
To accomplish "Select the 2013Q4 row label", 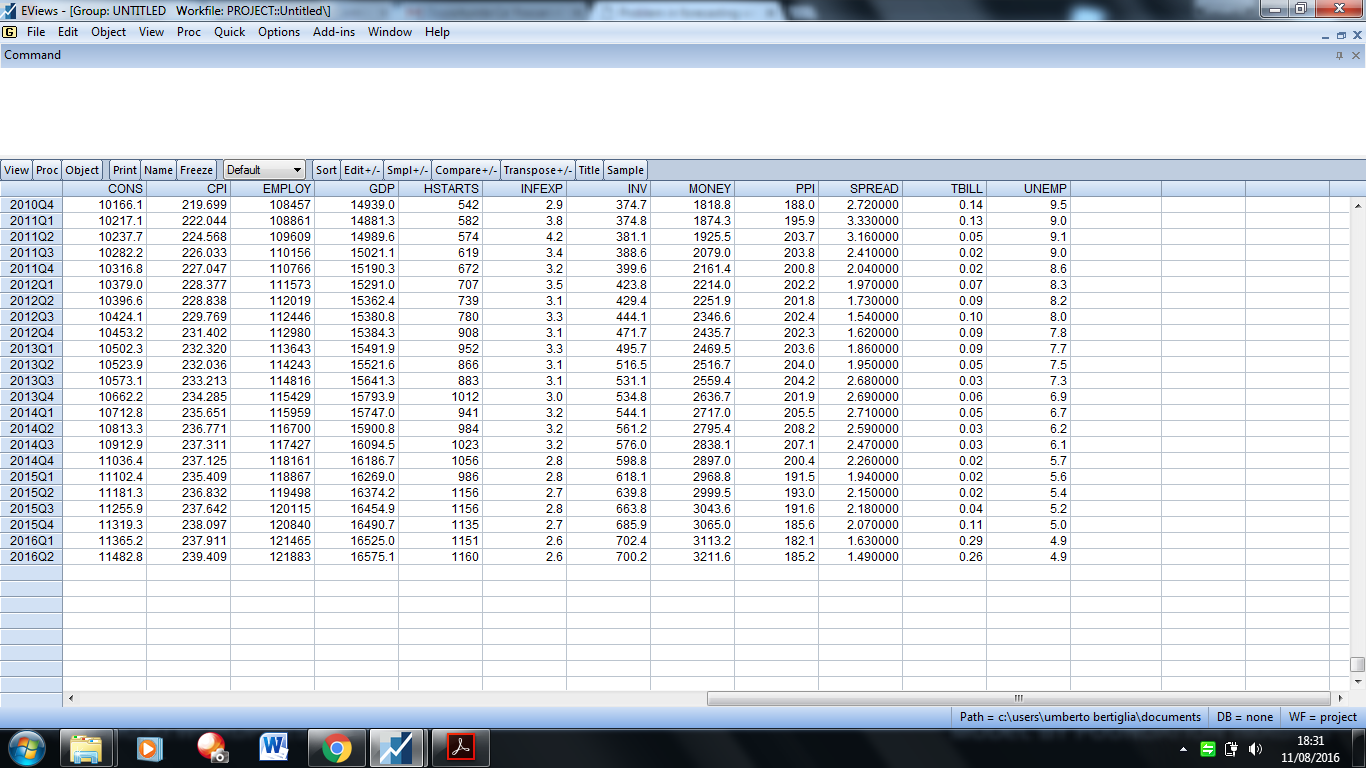I will click(31, 397).
